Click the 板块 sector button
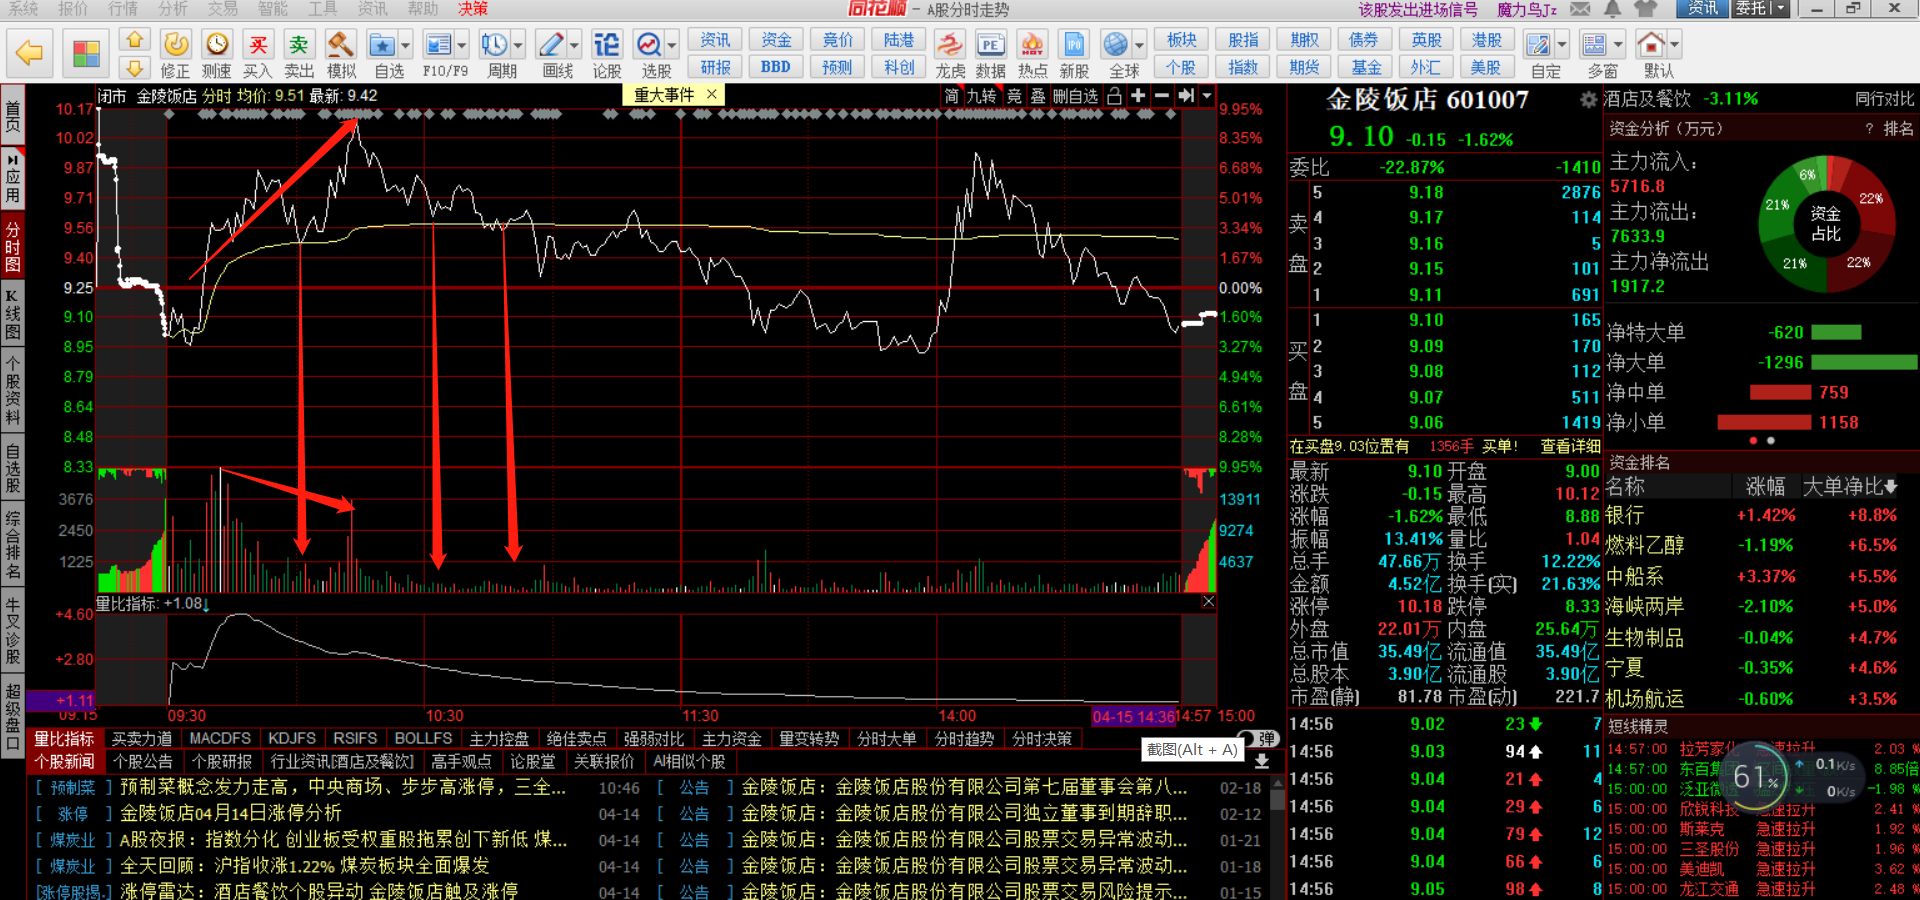1920x900 pixels. click(x=1181, y=40)
